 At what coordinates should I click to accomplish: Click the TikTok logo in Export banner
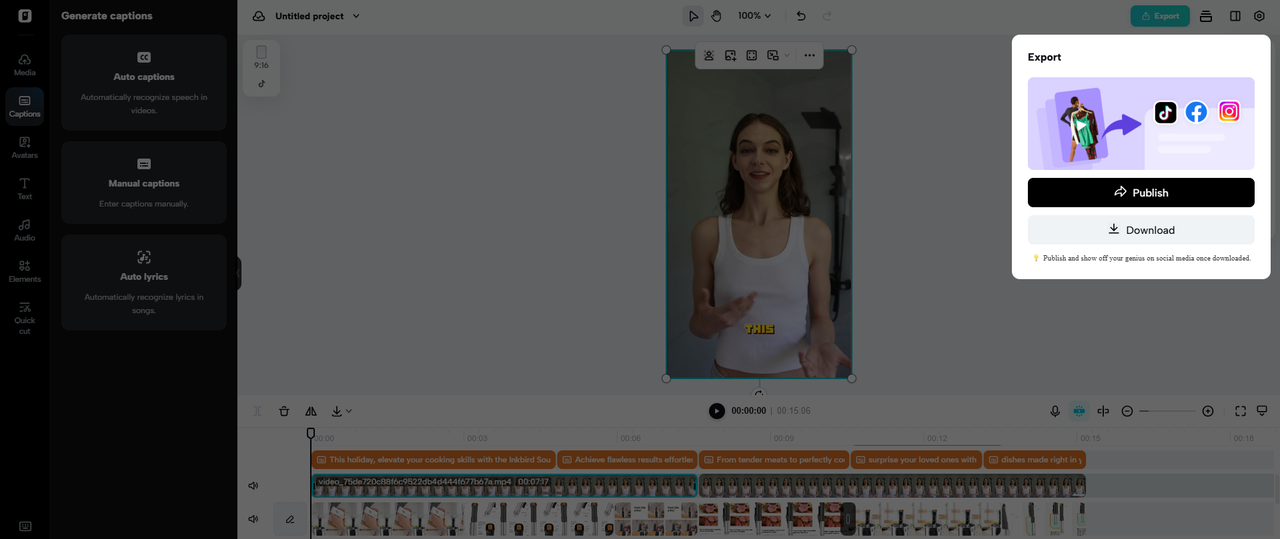point(1165,112)
